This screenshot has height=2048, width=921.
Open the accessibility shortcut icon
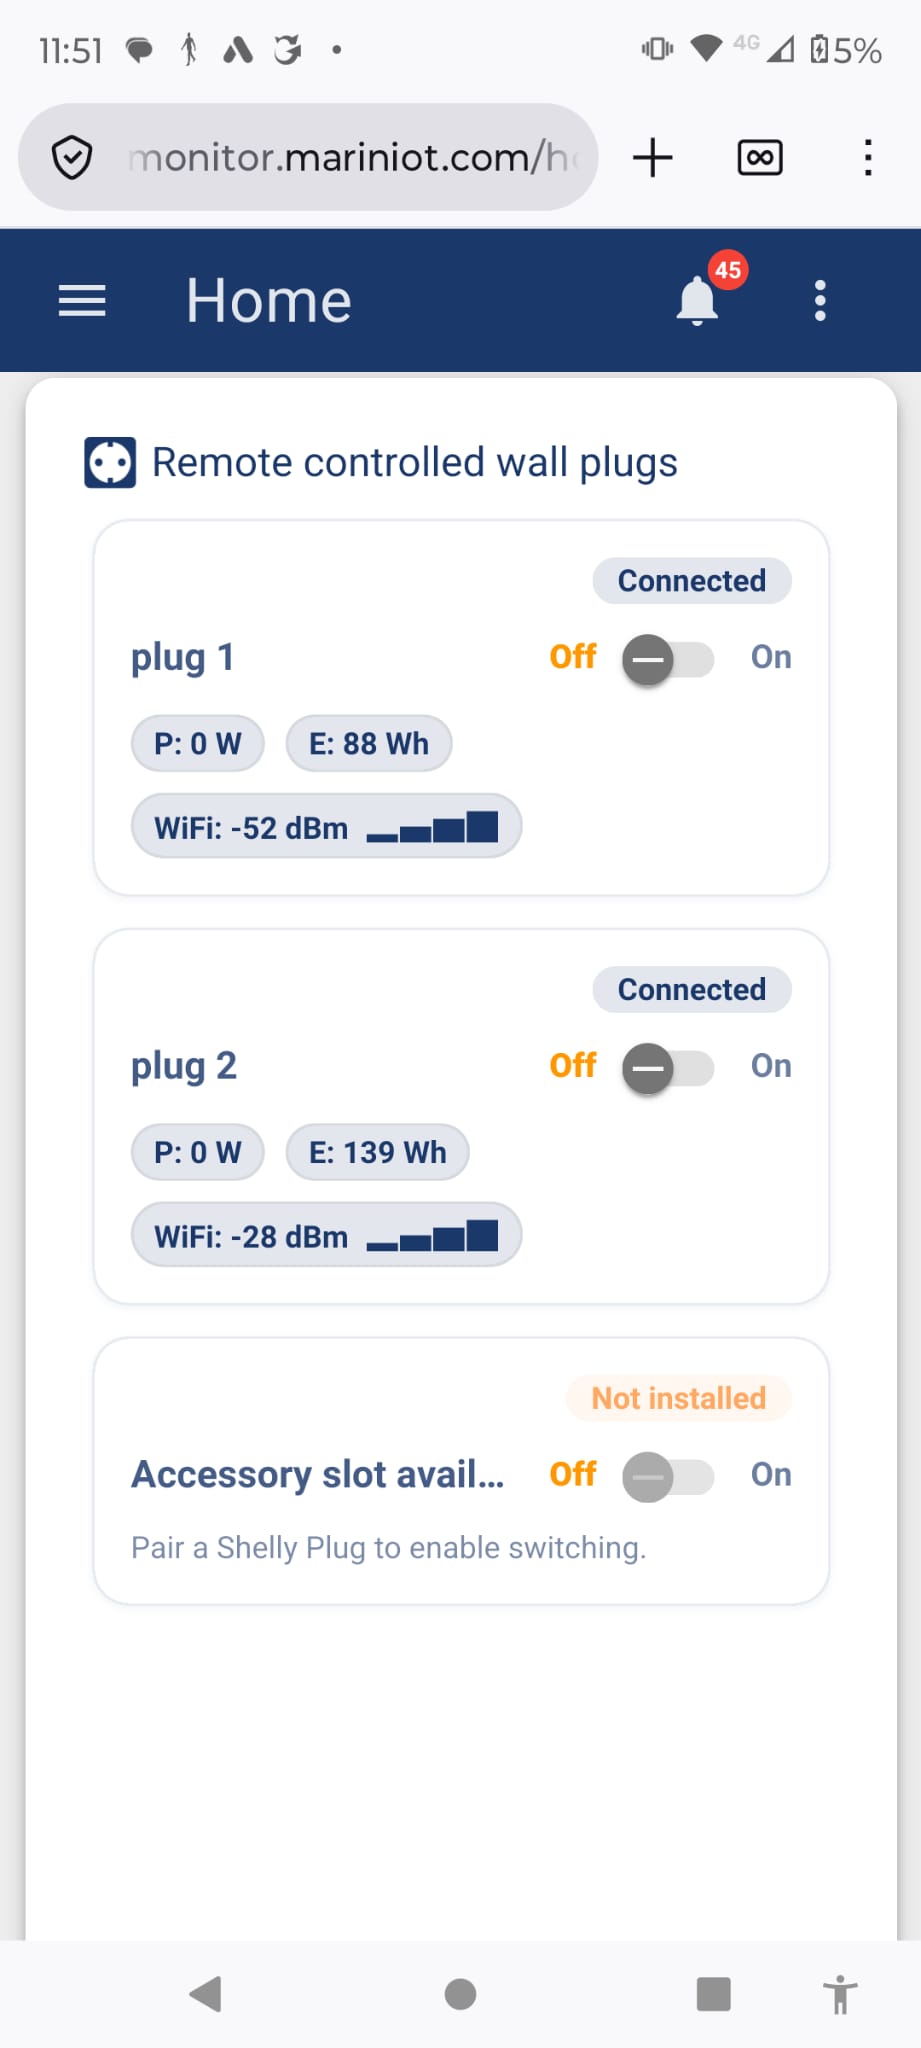coord(840,1995)
